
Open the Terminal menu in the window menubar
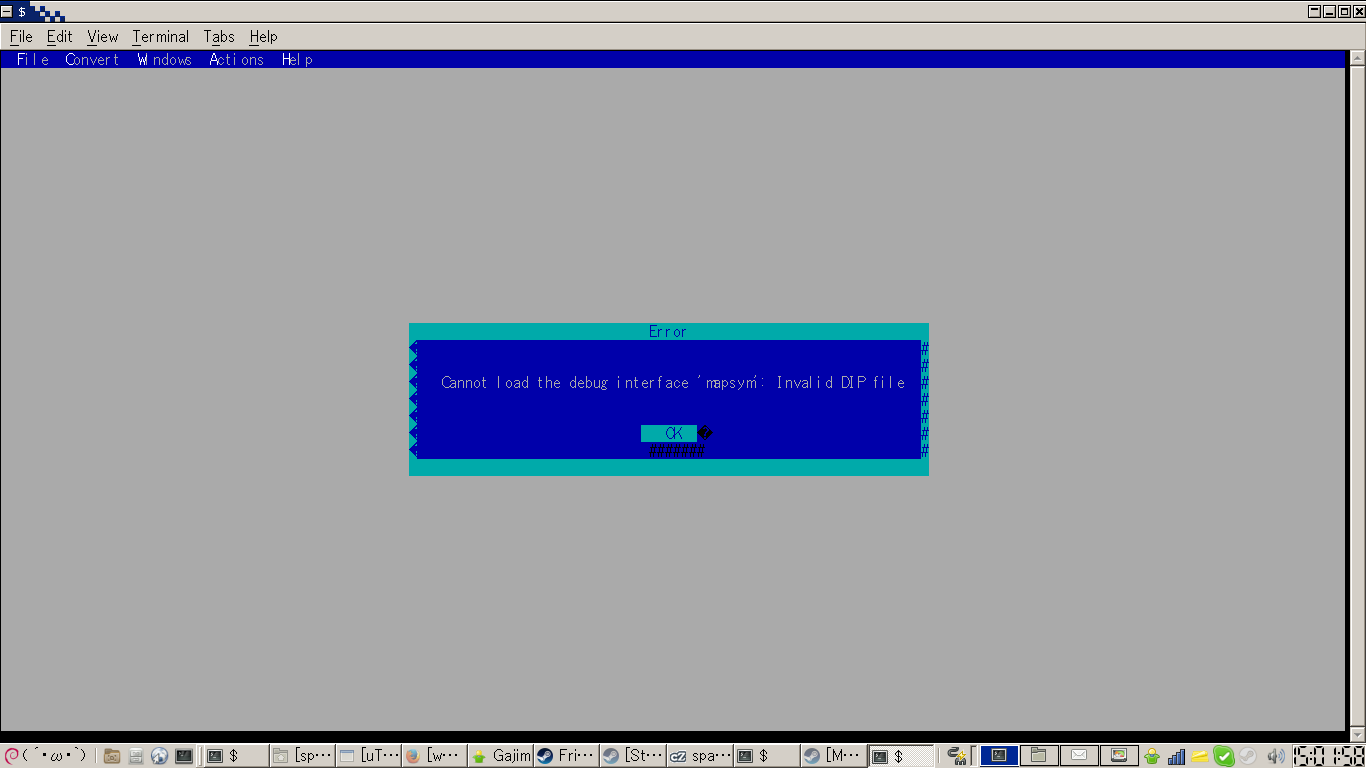click(160, 37)
